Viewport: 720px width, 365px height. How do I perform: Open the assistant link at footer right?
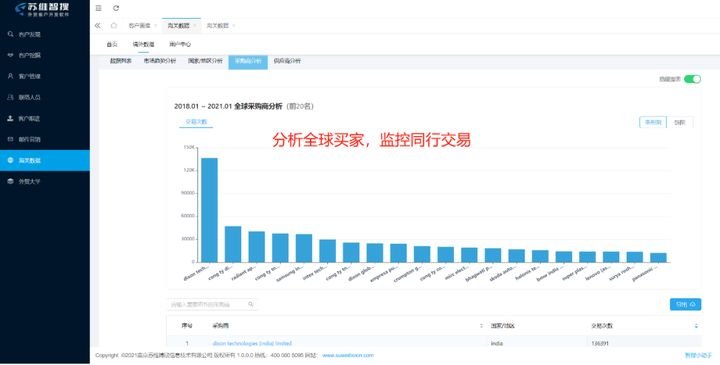698,355
